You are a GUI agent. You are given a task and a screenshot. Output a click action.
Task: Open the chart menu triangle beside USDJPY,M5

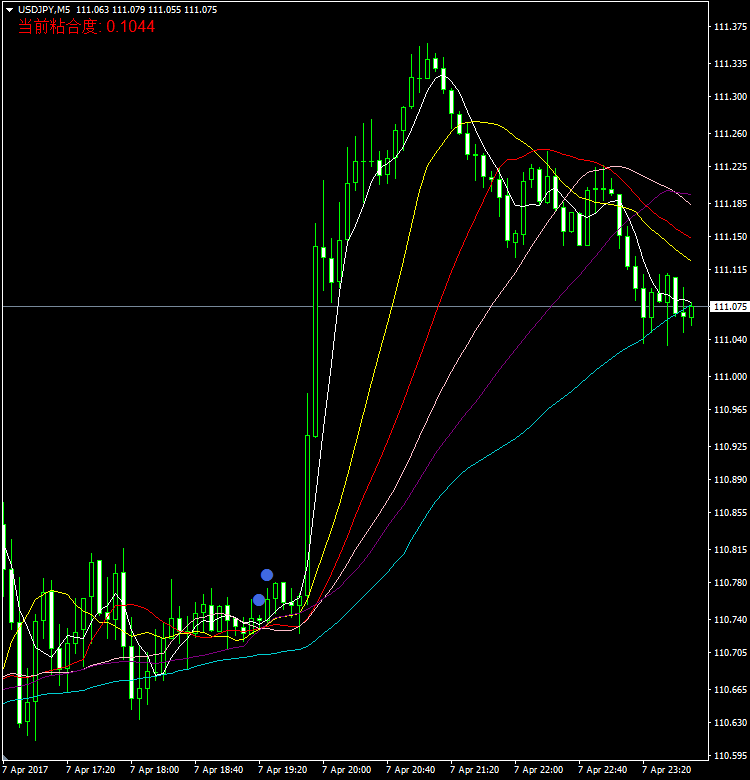9,10
